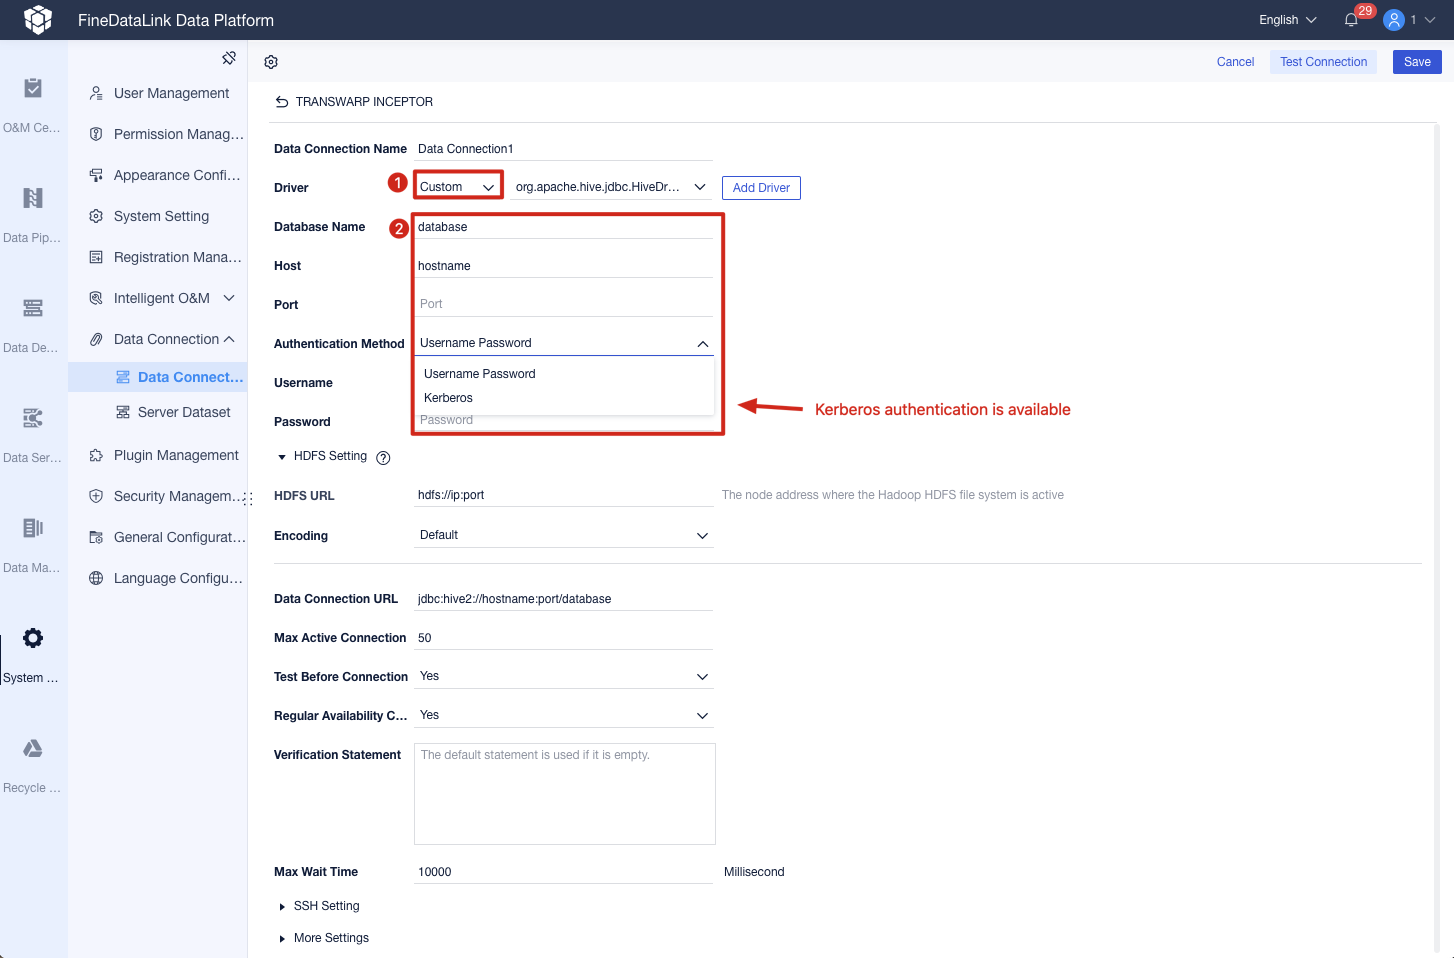The image size is (1454, 958).
Task: Select Server Dataset in the sidebar
Action: (x=183, y=411)
